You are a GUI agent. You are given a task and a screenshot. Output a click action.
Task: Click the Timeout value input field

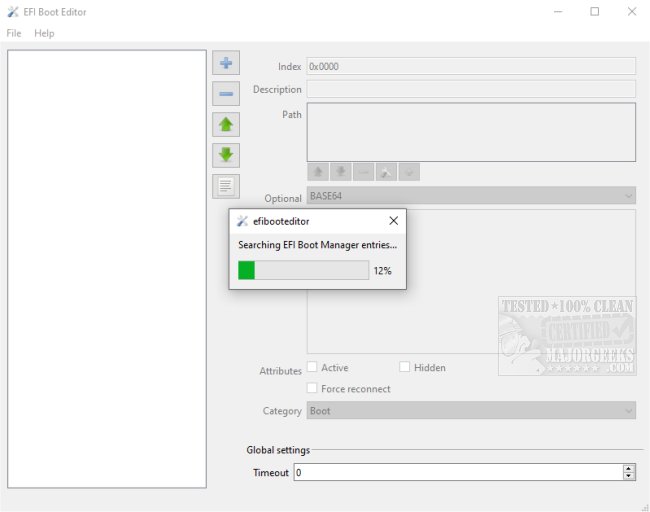pos(457,472)
